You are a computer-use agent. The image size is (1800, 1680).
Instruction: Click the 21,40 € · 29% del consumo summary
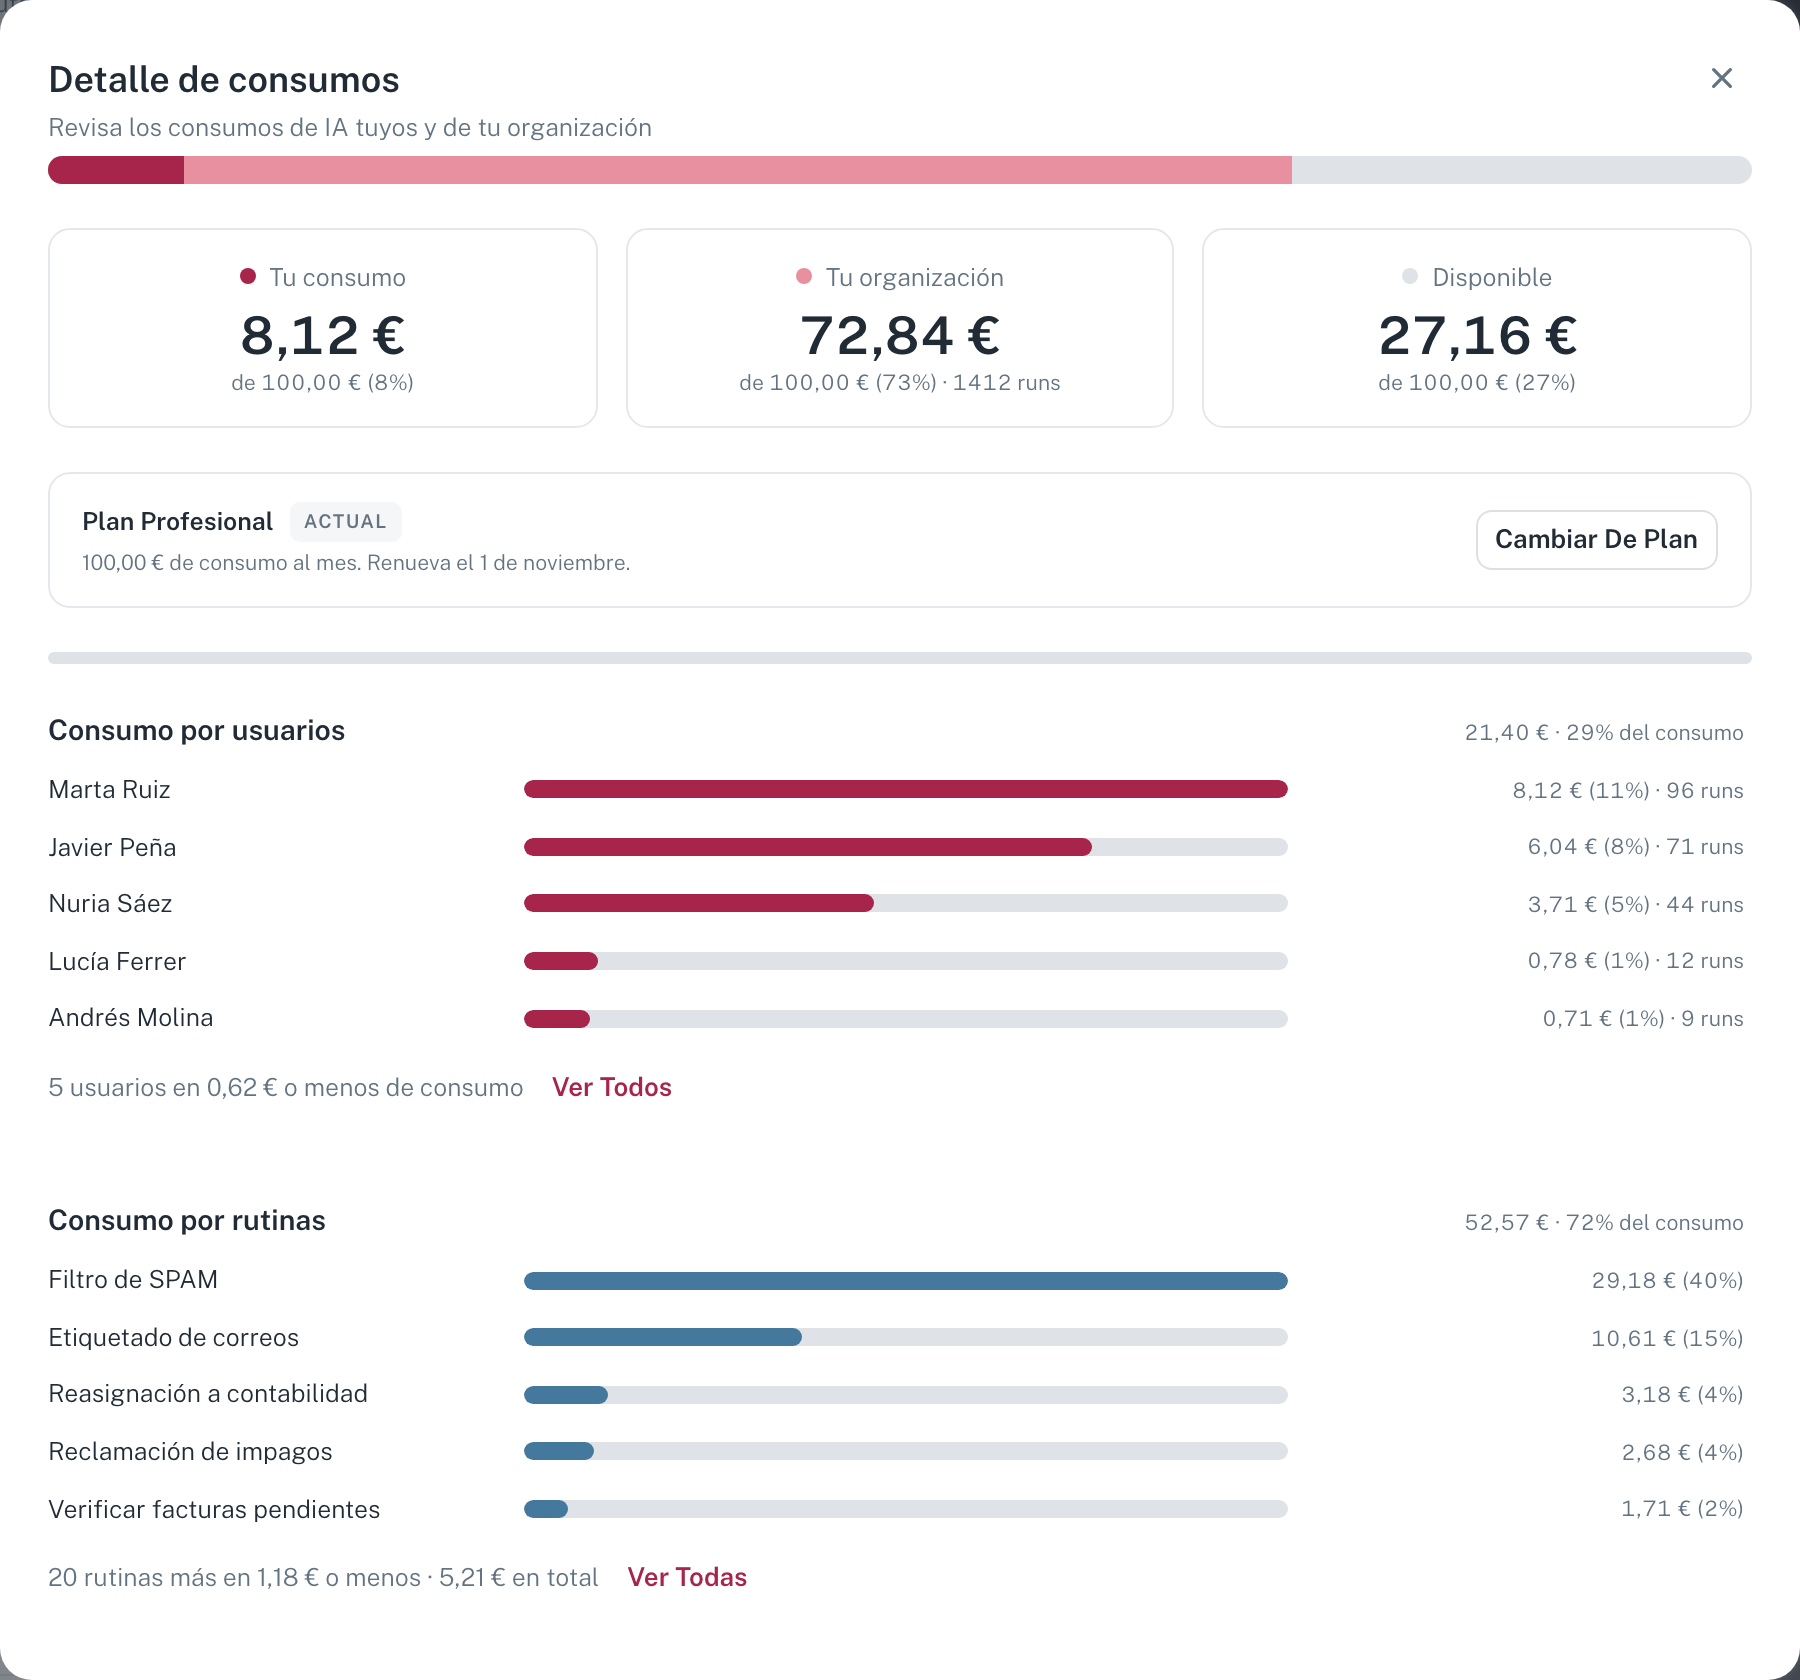click(1604, 733)
